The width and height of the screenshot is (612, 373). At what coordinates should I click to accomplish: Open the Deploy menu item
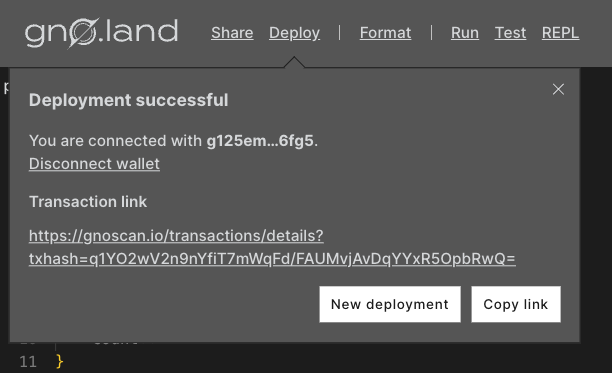coord(294,33)
